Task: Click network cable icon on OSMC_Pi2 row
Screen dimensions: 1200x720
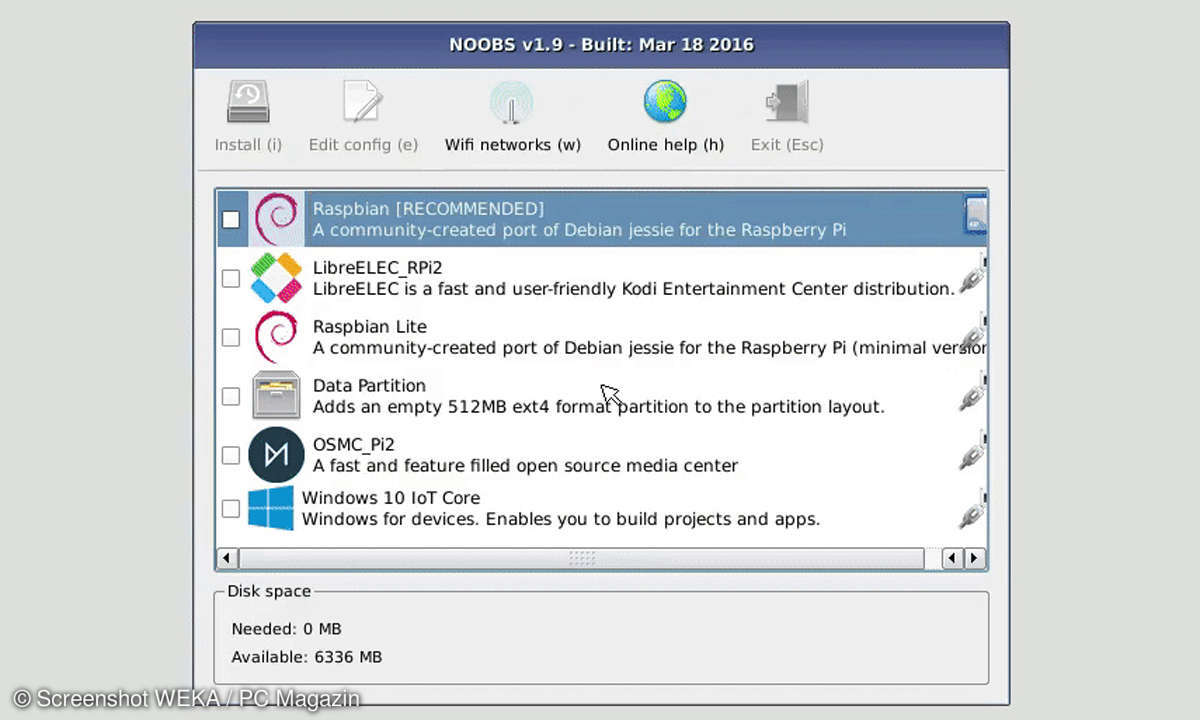Action: [973, 451]
